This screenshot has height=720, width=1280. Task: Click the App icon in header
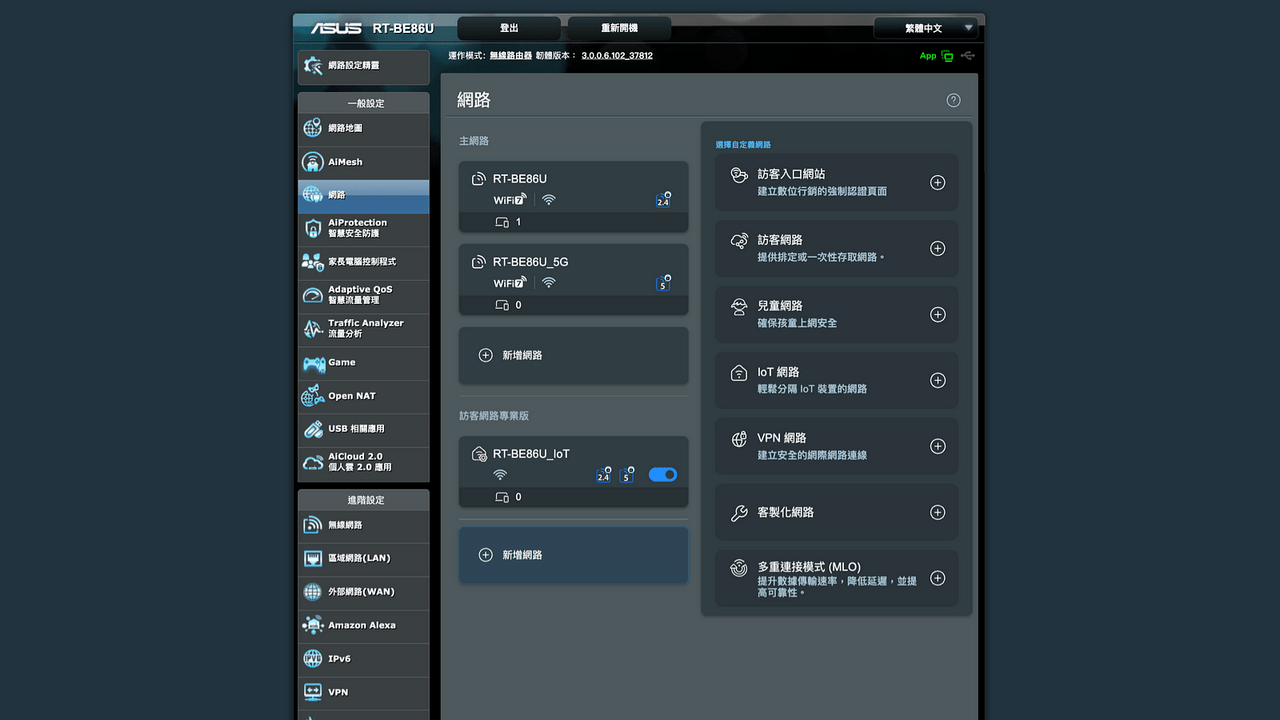(936, 56)
